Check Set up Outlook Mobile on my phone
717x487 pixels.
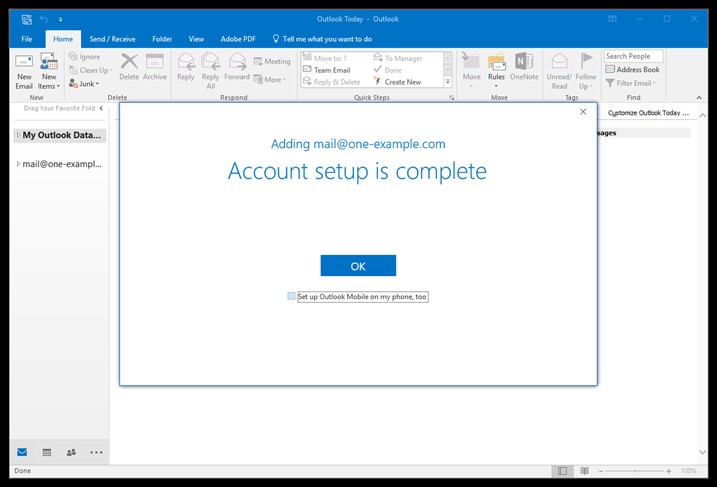291,296
